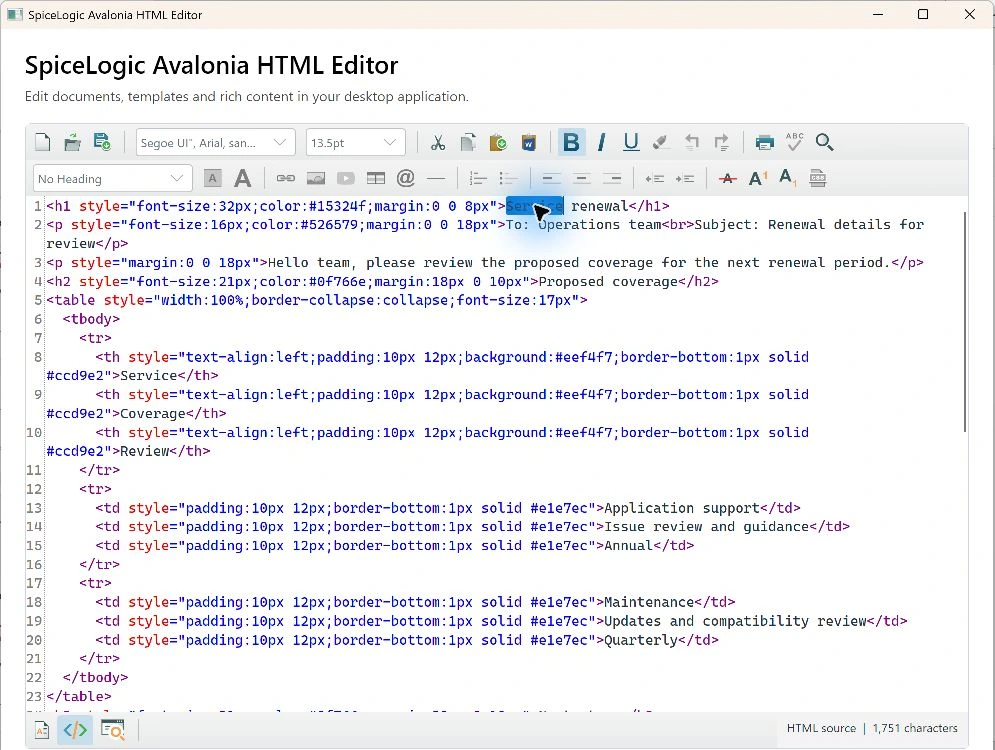Toggle strikethrough formatting
This screenshot has width=995, height=750.
tap(727, 179)
